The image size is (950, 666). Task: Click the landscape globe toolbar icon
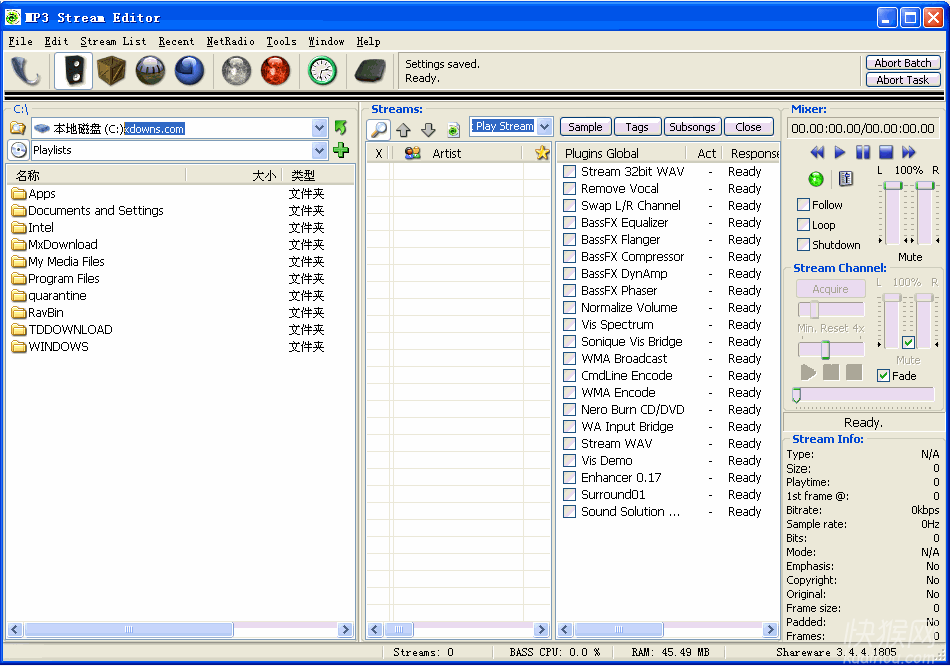tap(150, 71)
